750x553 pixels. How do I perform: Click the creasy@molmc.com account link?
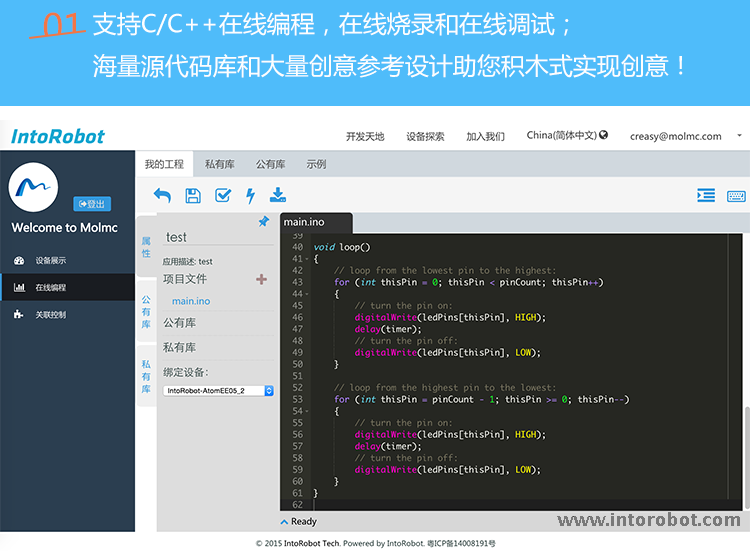tap(675, 136)
